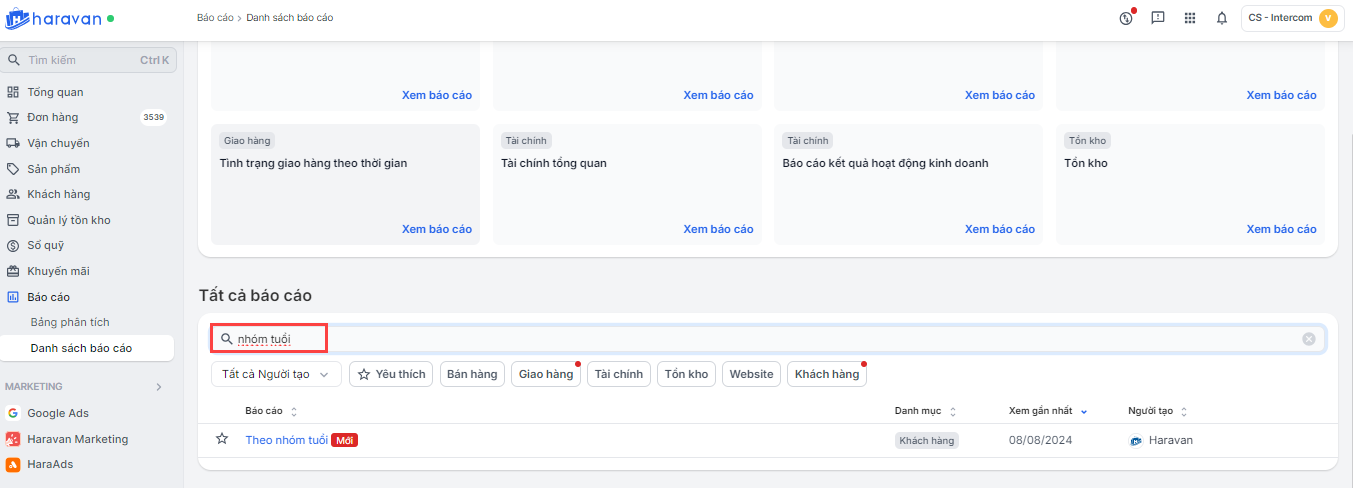Click the notification bell icon
Image resolution: width=1353 pixels, height=488 pixels.
1221,18
